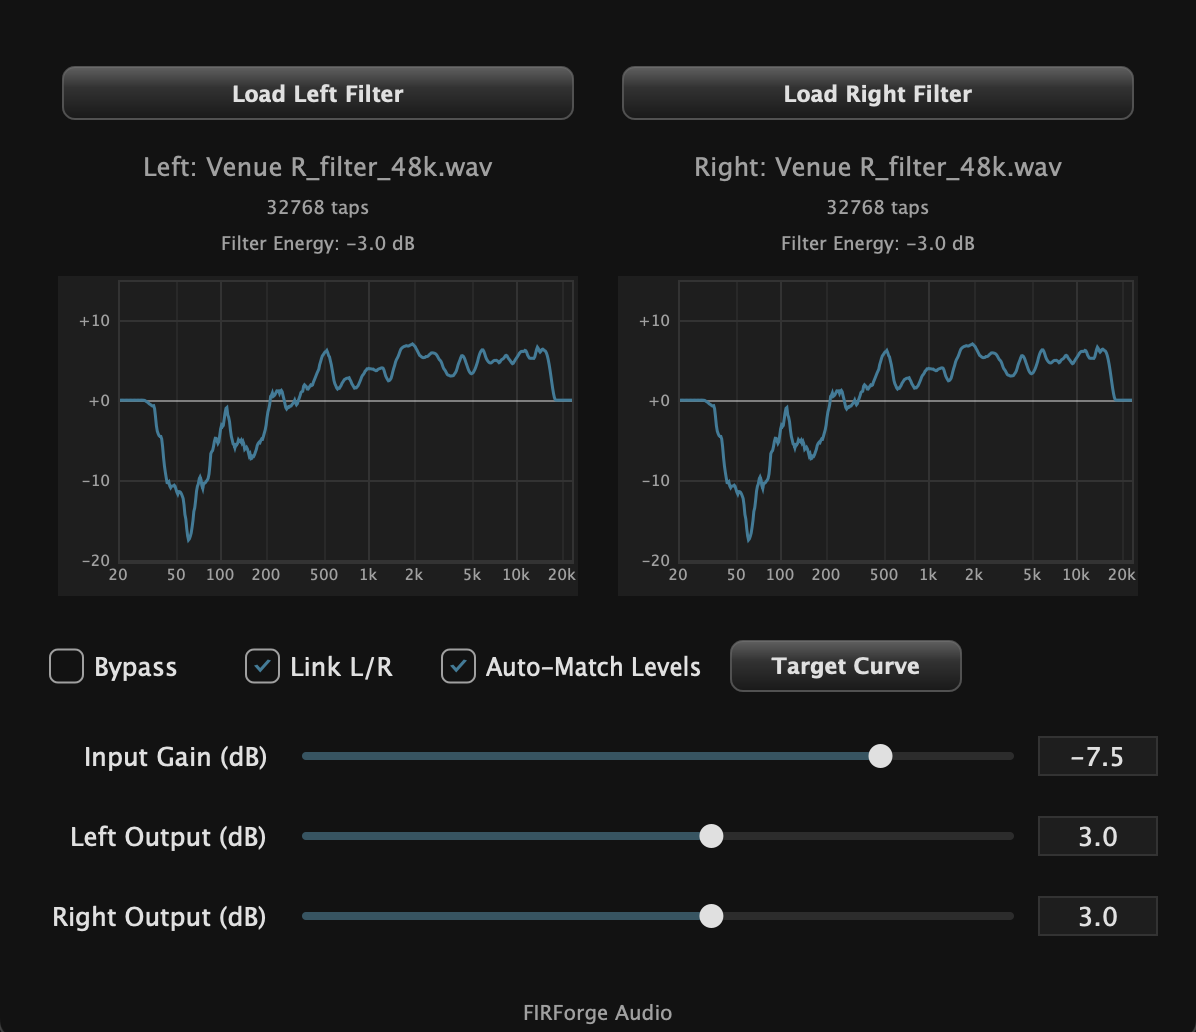Disable Auto-Match Levels checkbox
The image size is (1196, 1032).
(x=458, y=666)
